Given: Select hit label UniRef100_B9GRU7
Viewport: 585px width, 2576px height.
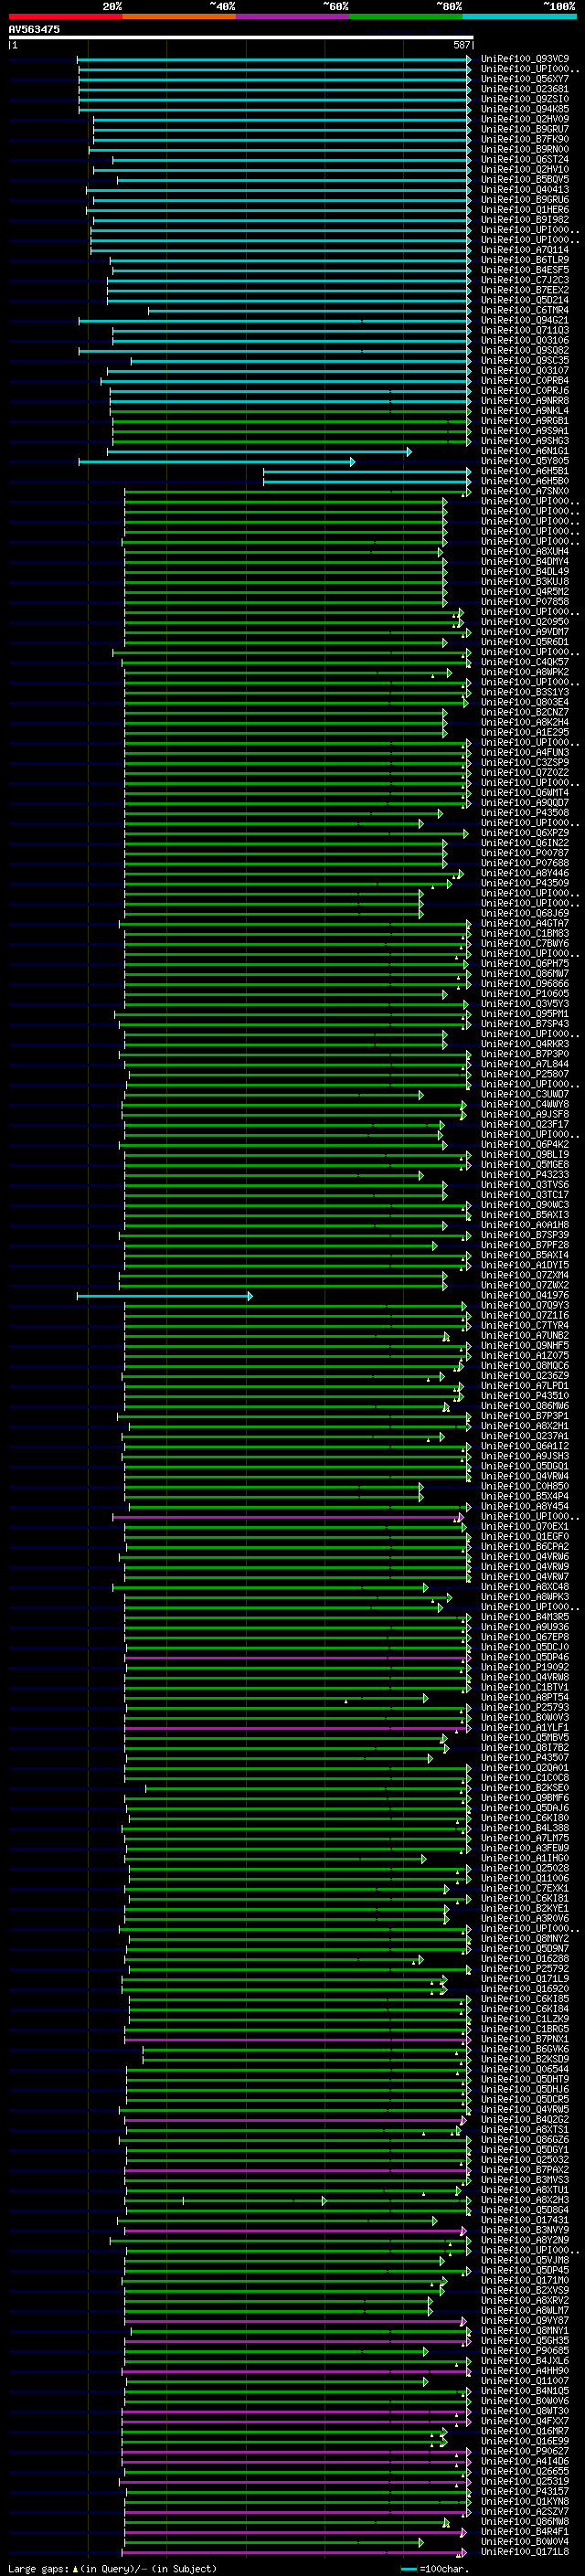Looking at the screenshot, I should (x=525, y=129).
